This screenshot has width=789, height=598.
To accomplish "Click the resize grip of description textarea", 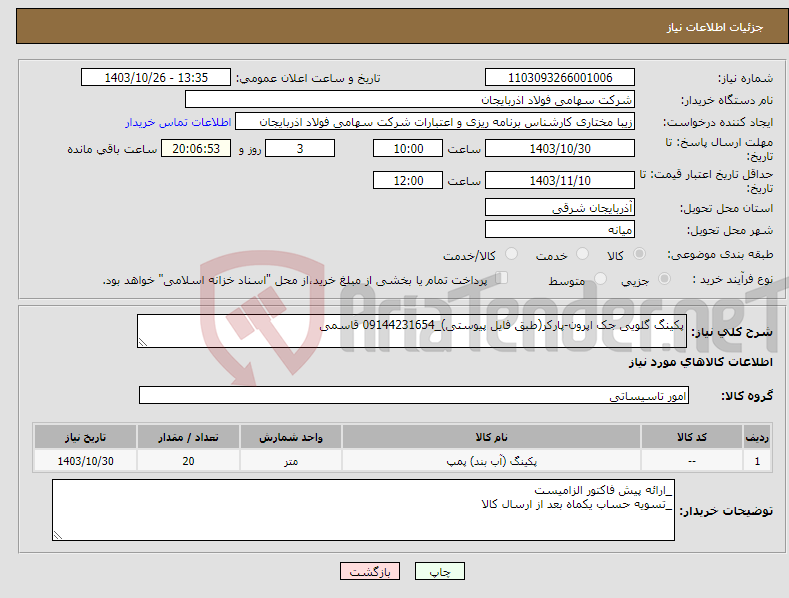I will [x=143, y=342].
